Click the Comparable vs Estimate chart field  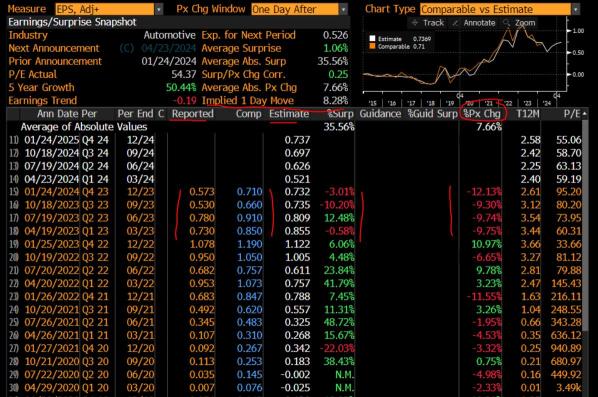point(495,9)
